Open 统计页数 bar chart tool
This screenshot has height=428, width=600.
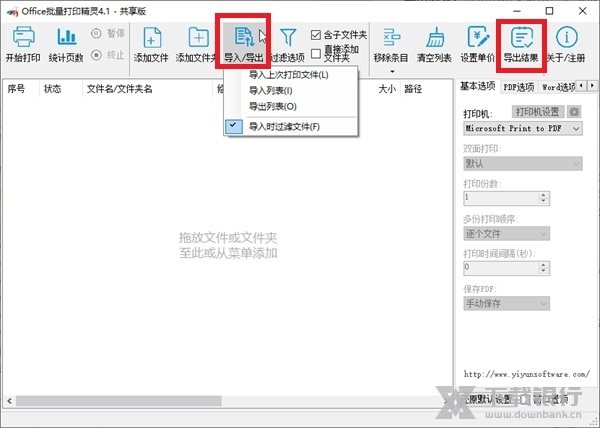(x=67, y=37)
